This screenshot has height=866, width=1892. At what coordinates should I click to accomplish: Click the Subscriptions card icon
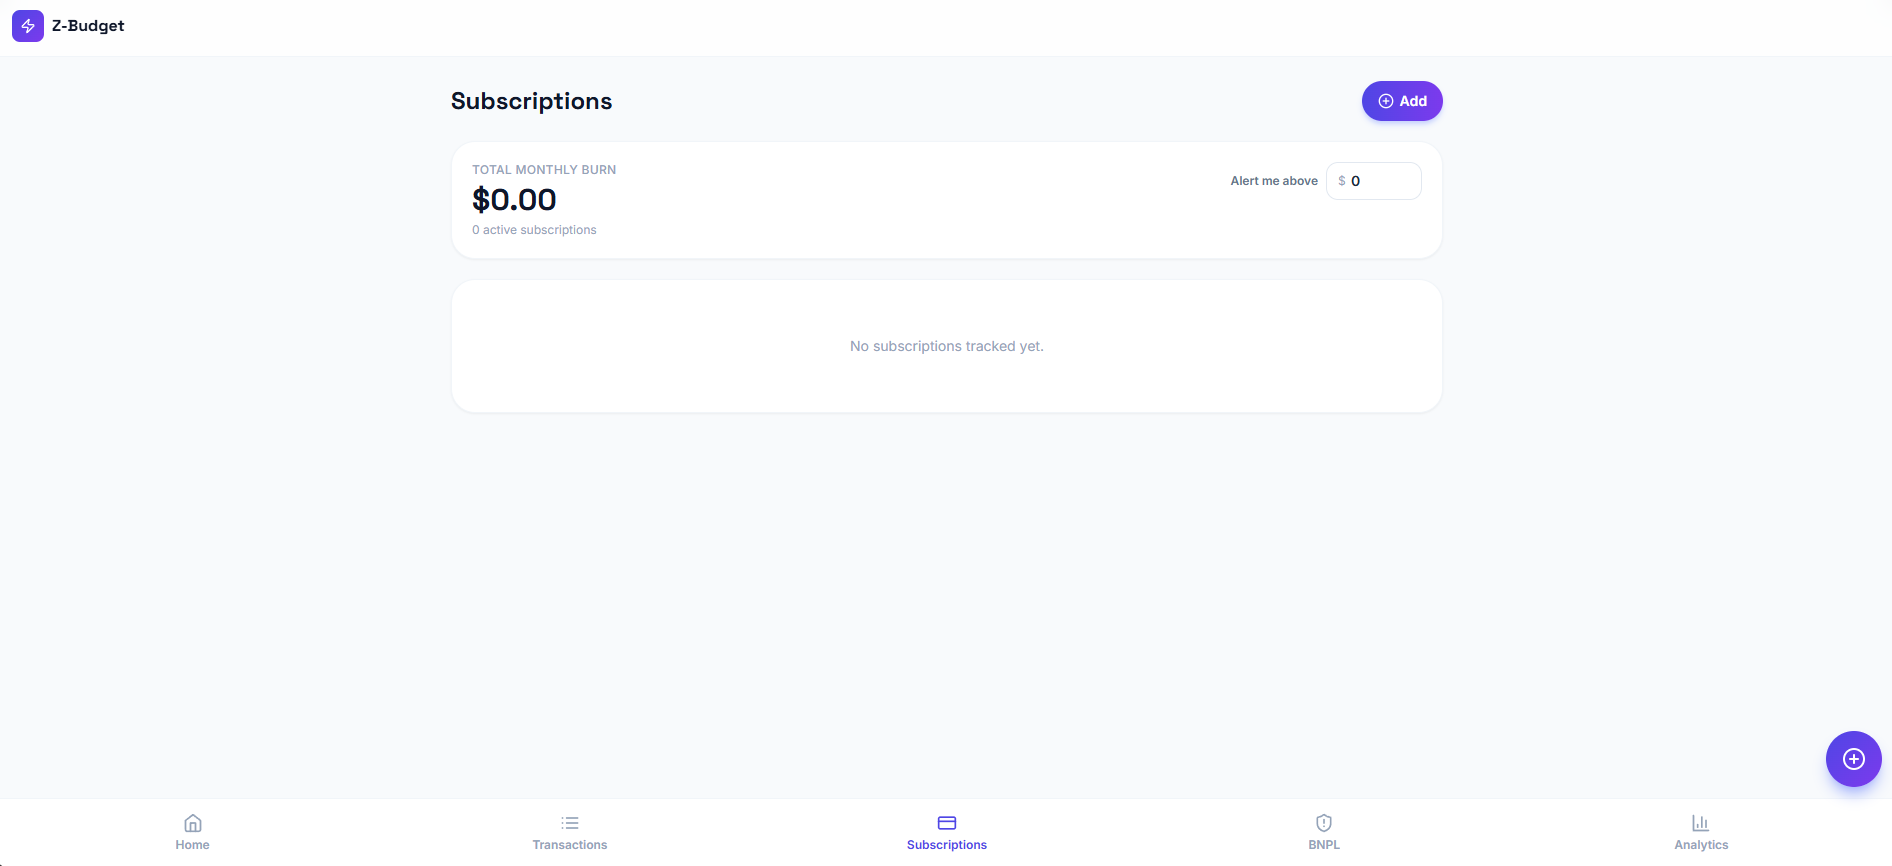coord(947,823)
